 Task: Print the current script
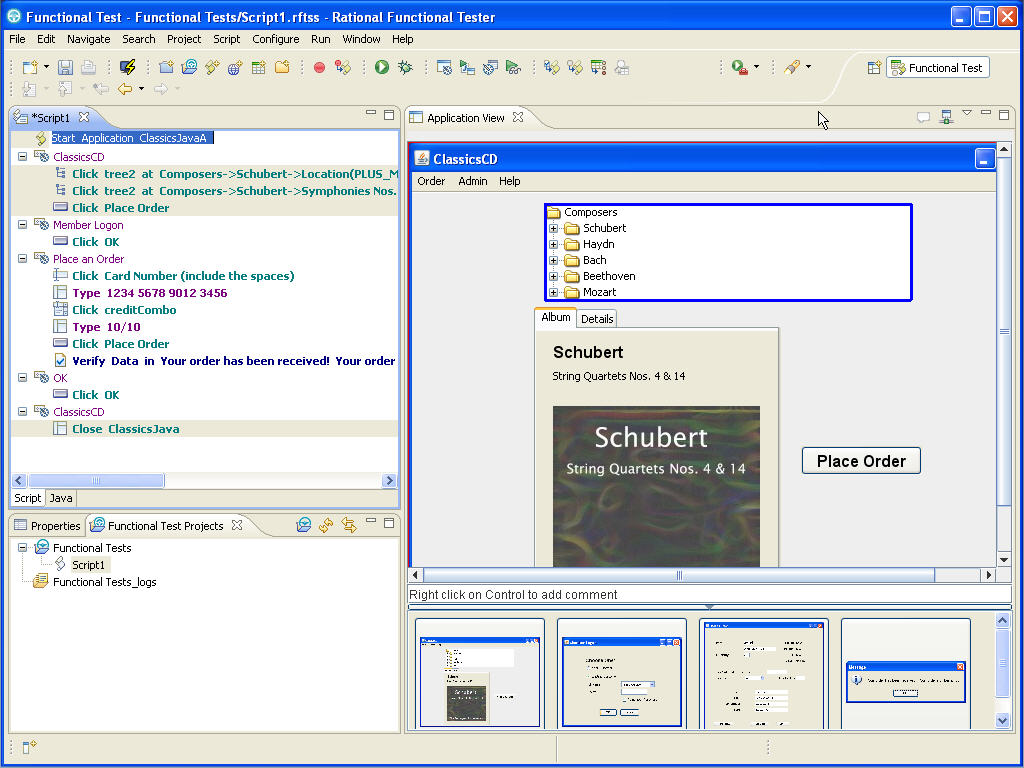point(89,67)
